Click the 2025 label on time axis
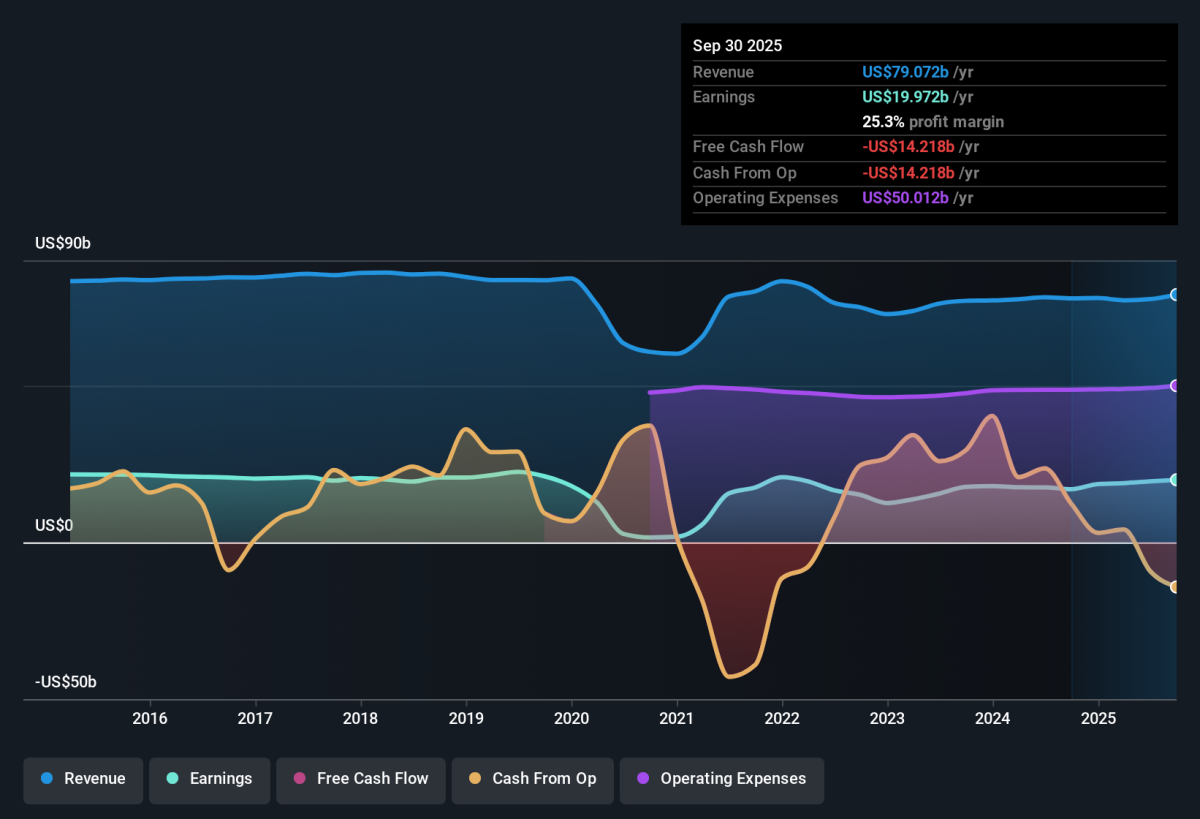Image resolution: width=1200 pixels, height=819 pixels. click(x=1098, y=718)
